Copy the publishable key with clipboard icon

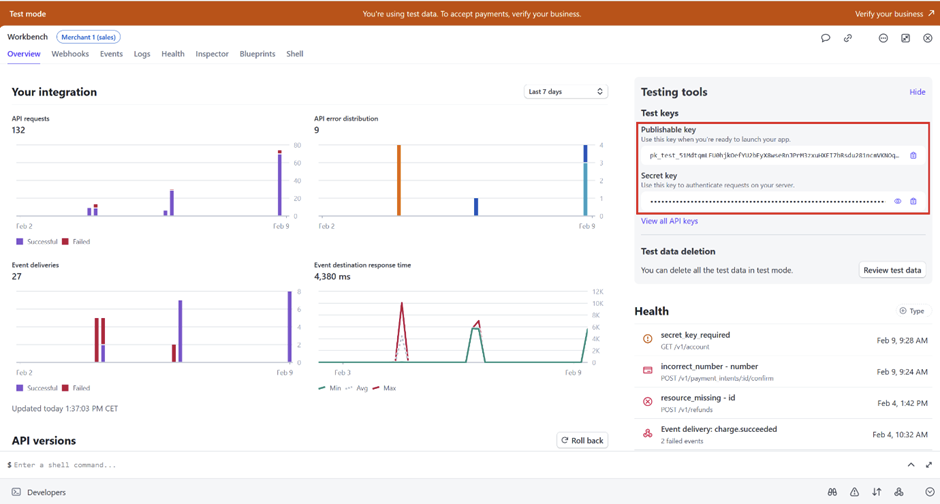point(913,156)
